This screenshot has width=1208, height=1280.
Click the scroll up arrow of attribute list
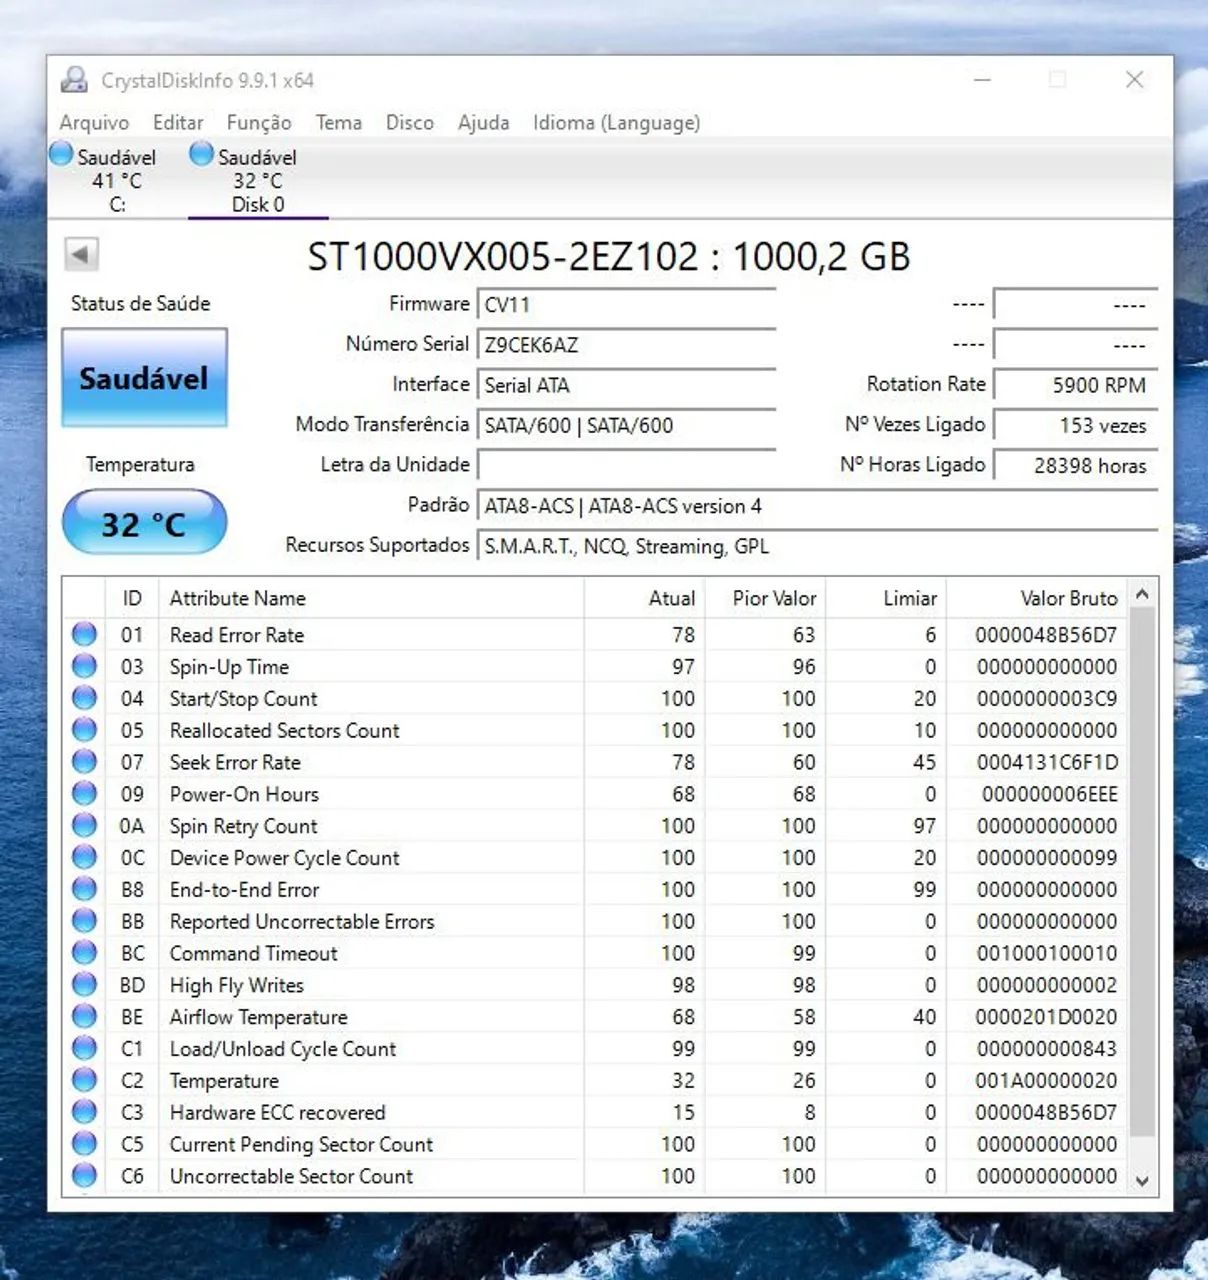pyautogui.click(x=1142, y=594)
